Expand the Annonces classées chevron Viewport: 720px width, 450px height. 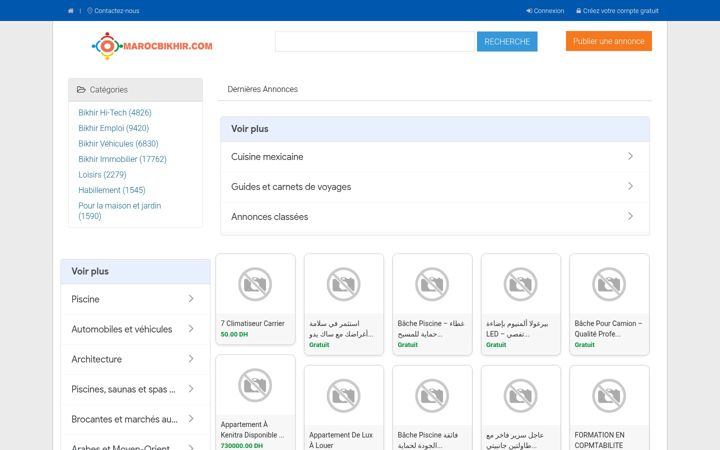point(630,216)
